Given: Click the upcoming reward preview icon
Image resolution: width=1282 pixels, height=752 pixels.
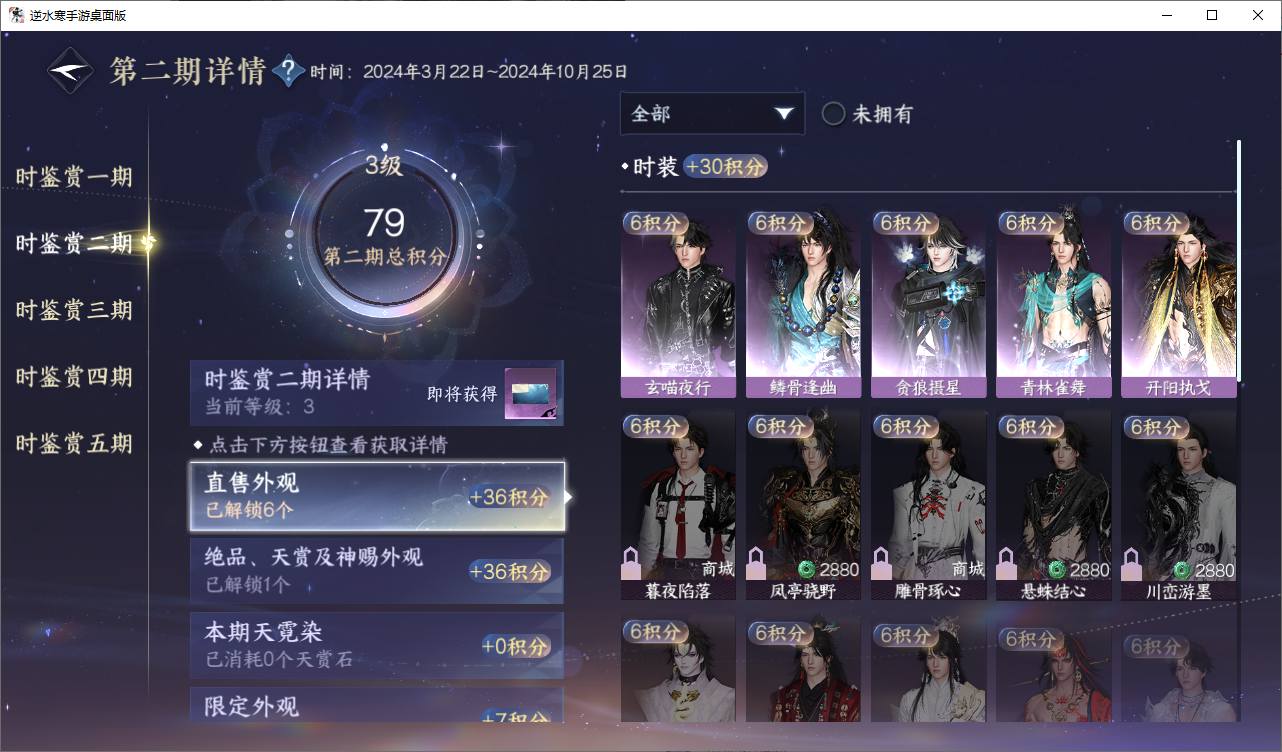Looking at the screenshot, I should pos(530,394).
